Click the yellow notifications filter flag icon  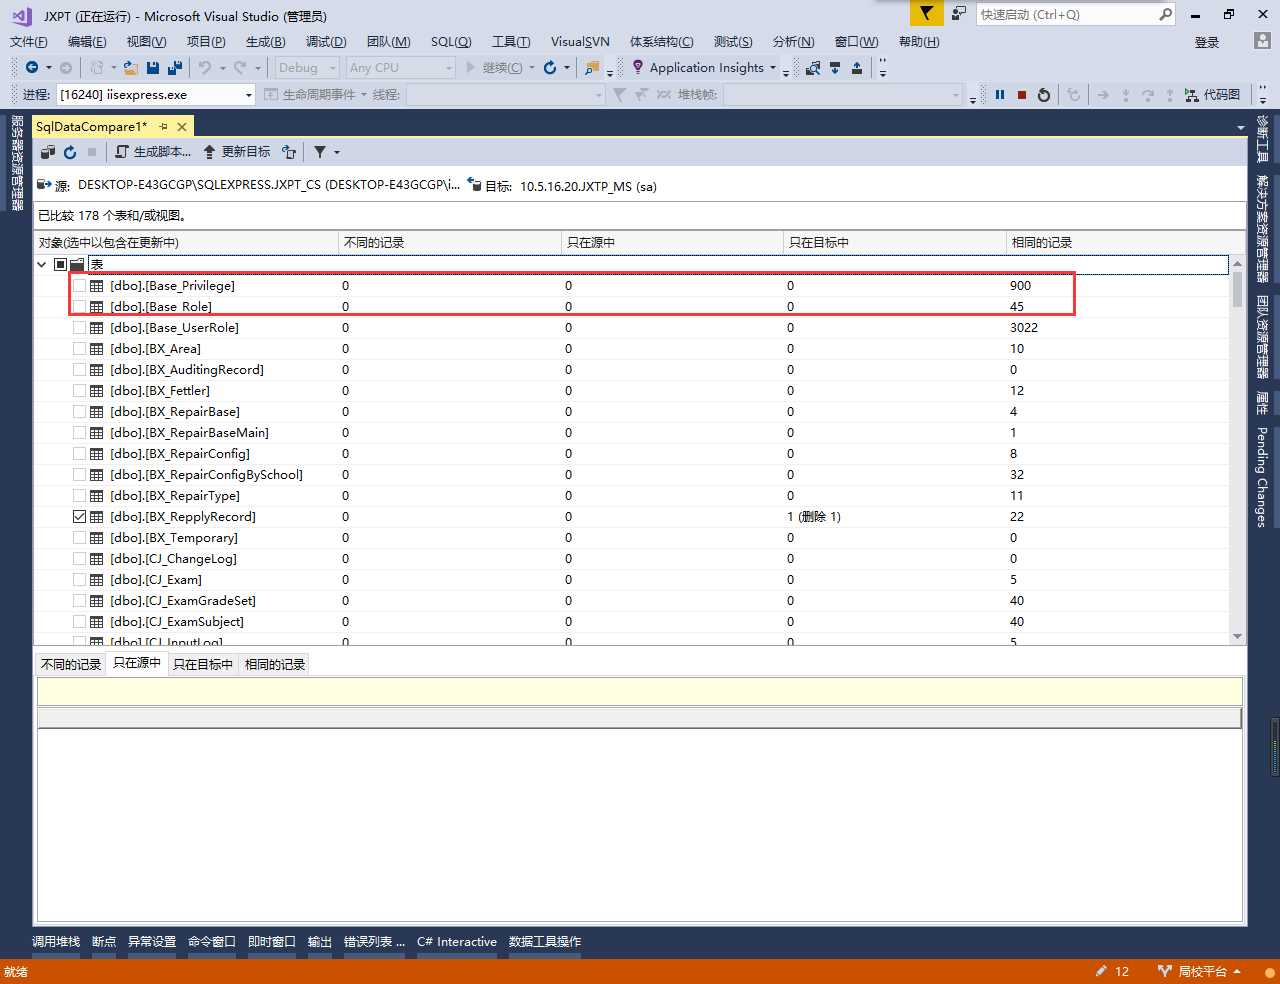926,14
